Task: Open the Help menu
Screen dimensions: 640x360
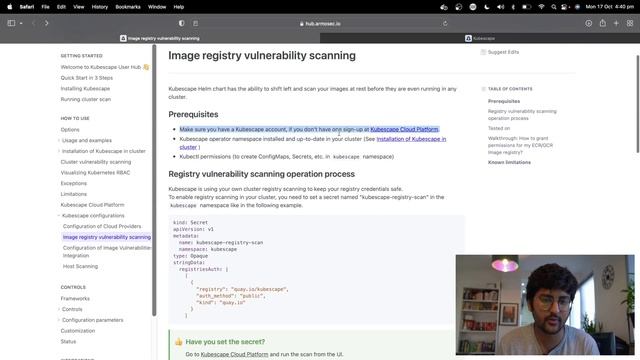Action: click(179, 7)
